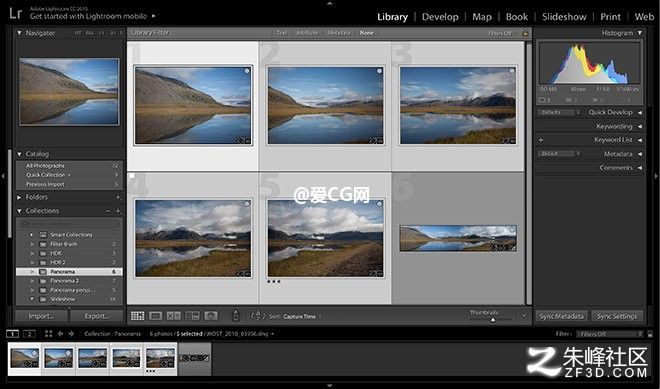Click the Import button

[x=41, y=316]
